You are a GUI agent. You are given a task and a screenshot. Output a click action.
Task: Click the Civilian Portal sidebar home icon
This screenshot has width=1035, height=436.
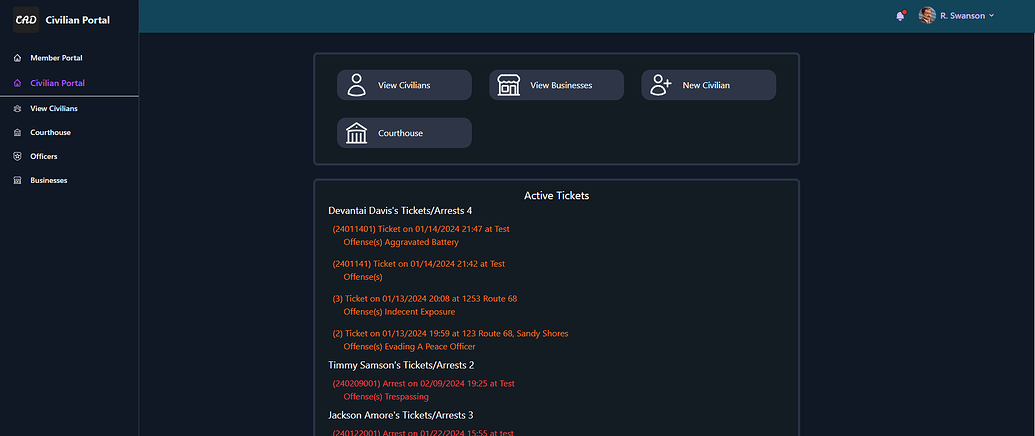click(18, 84)
